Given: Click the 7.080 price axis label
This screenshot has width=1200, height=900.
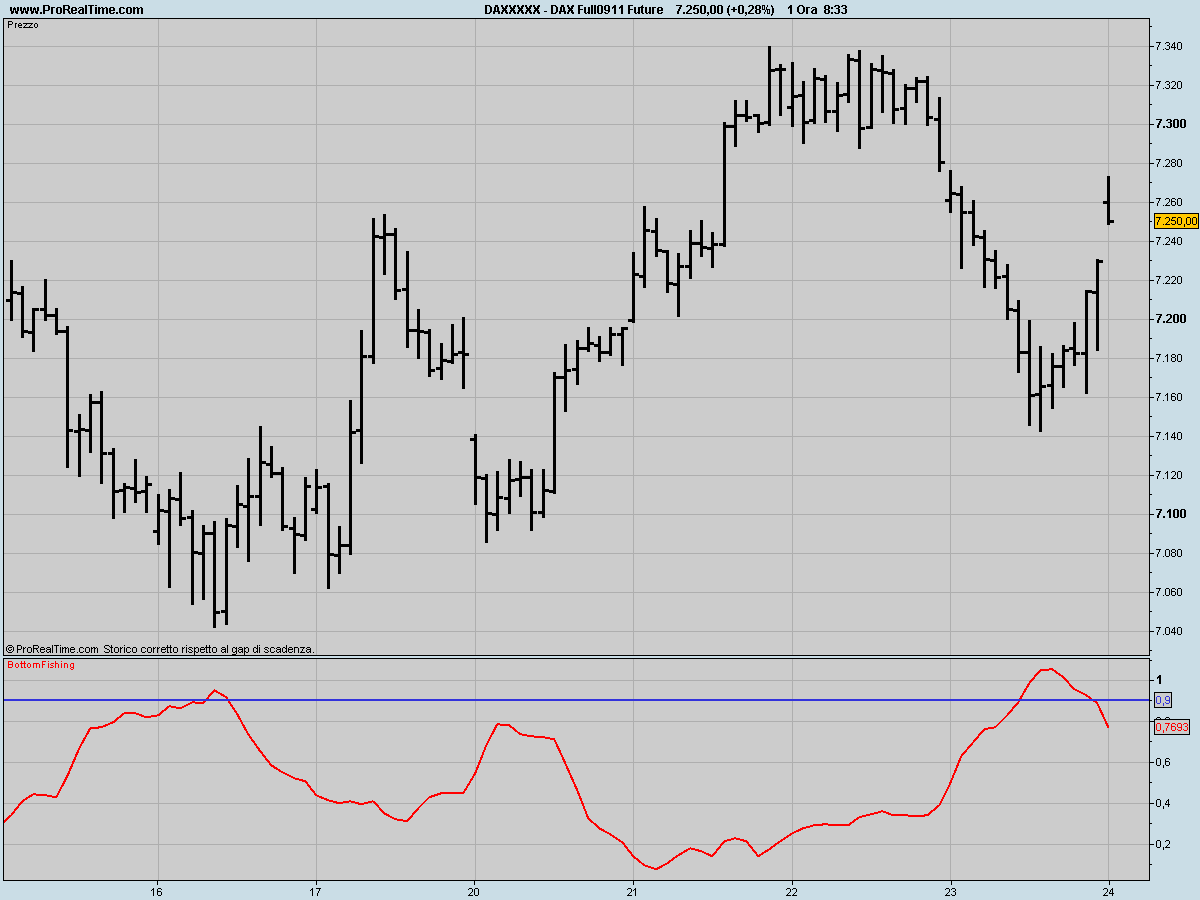Looking at the screenshot, I should click(x=1169, y=553).
